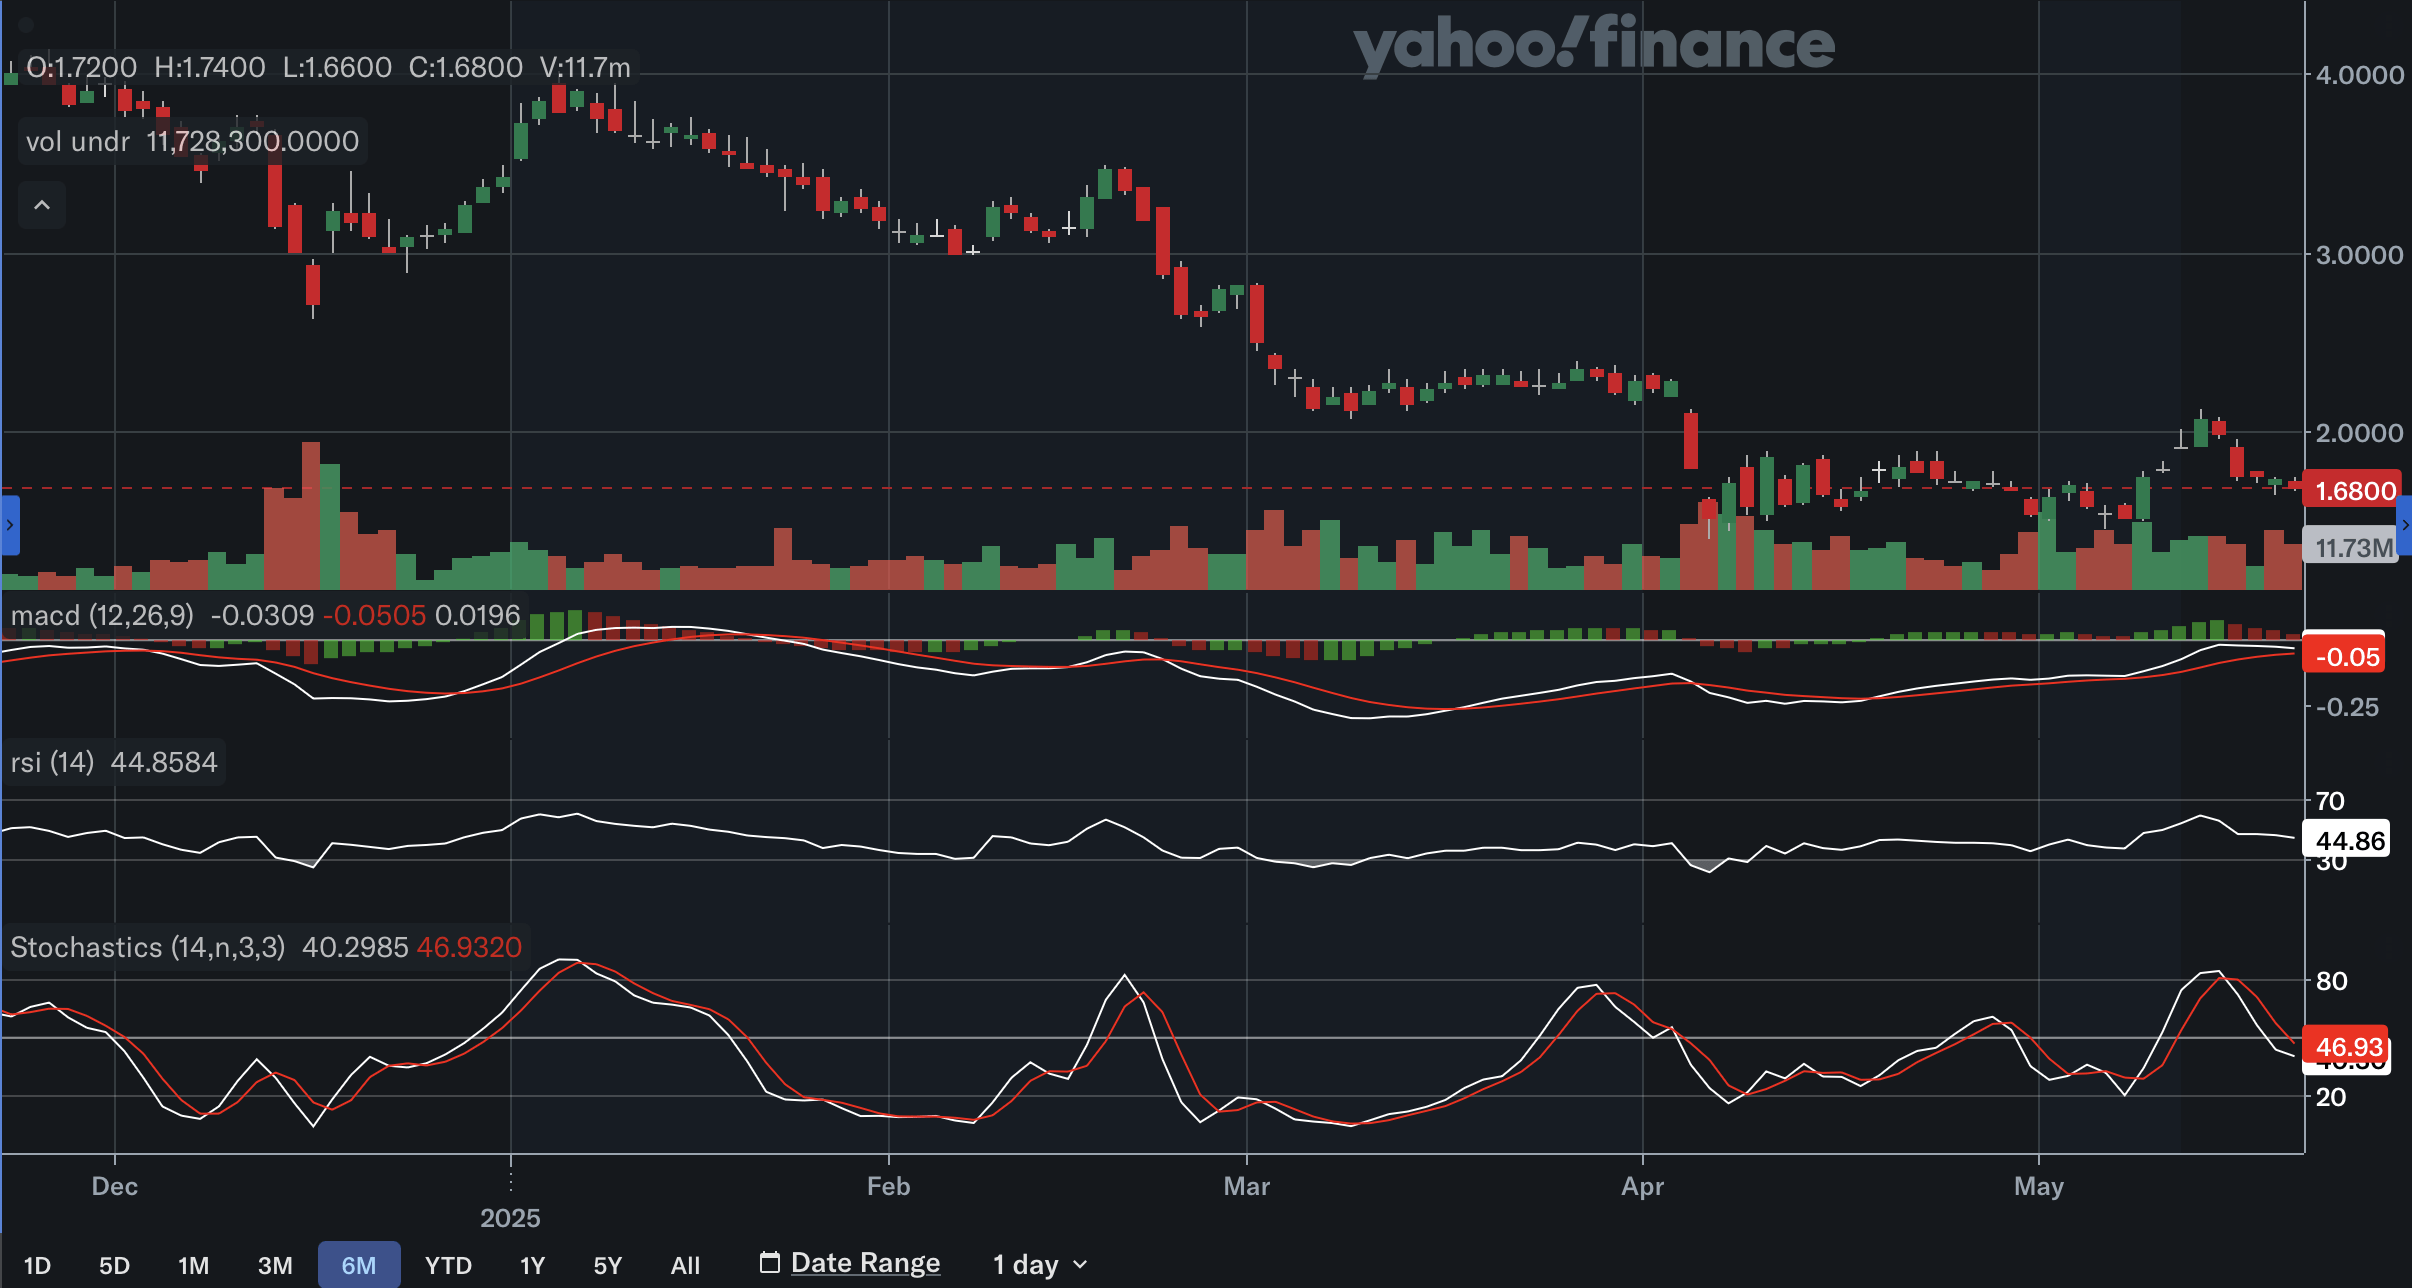Click the Stochastics (14,n,3,3) label

pos(146,947)
